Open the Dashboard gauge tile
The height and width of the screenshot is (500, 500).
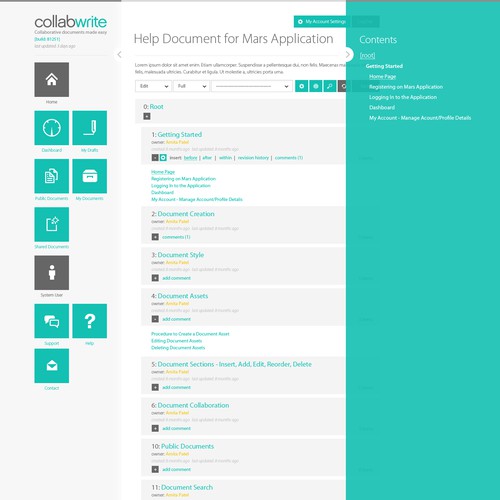[x=52, y=128]
